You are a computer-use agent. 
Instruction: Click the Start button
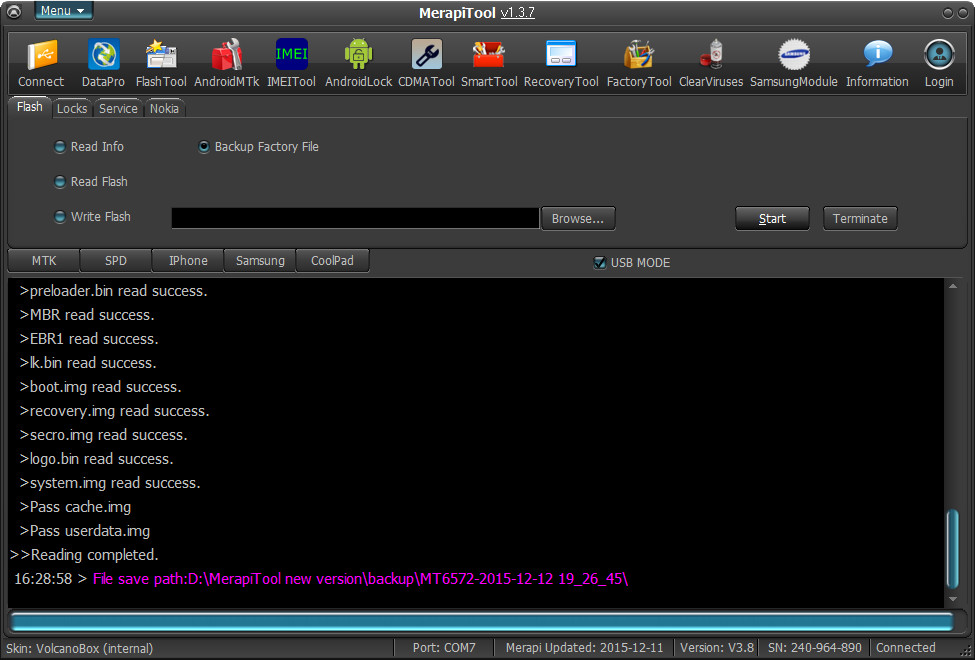pyautogui.click(x=772, y=218)
